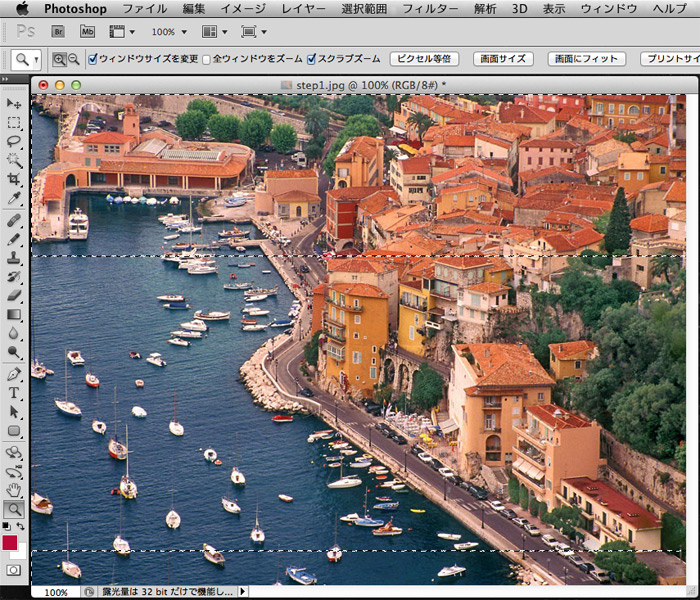Choose the Clone Stamp tool
The image size is (700, 600).
point(14,258)
